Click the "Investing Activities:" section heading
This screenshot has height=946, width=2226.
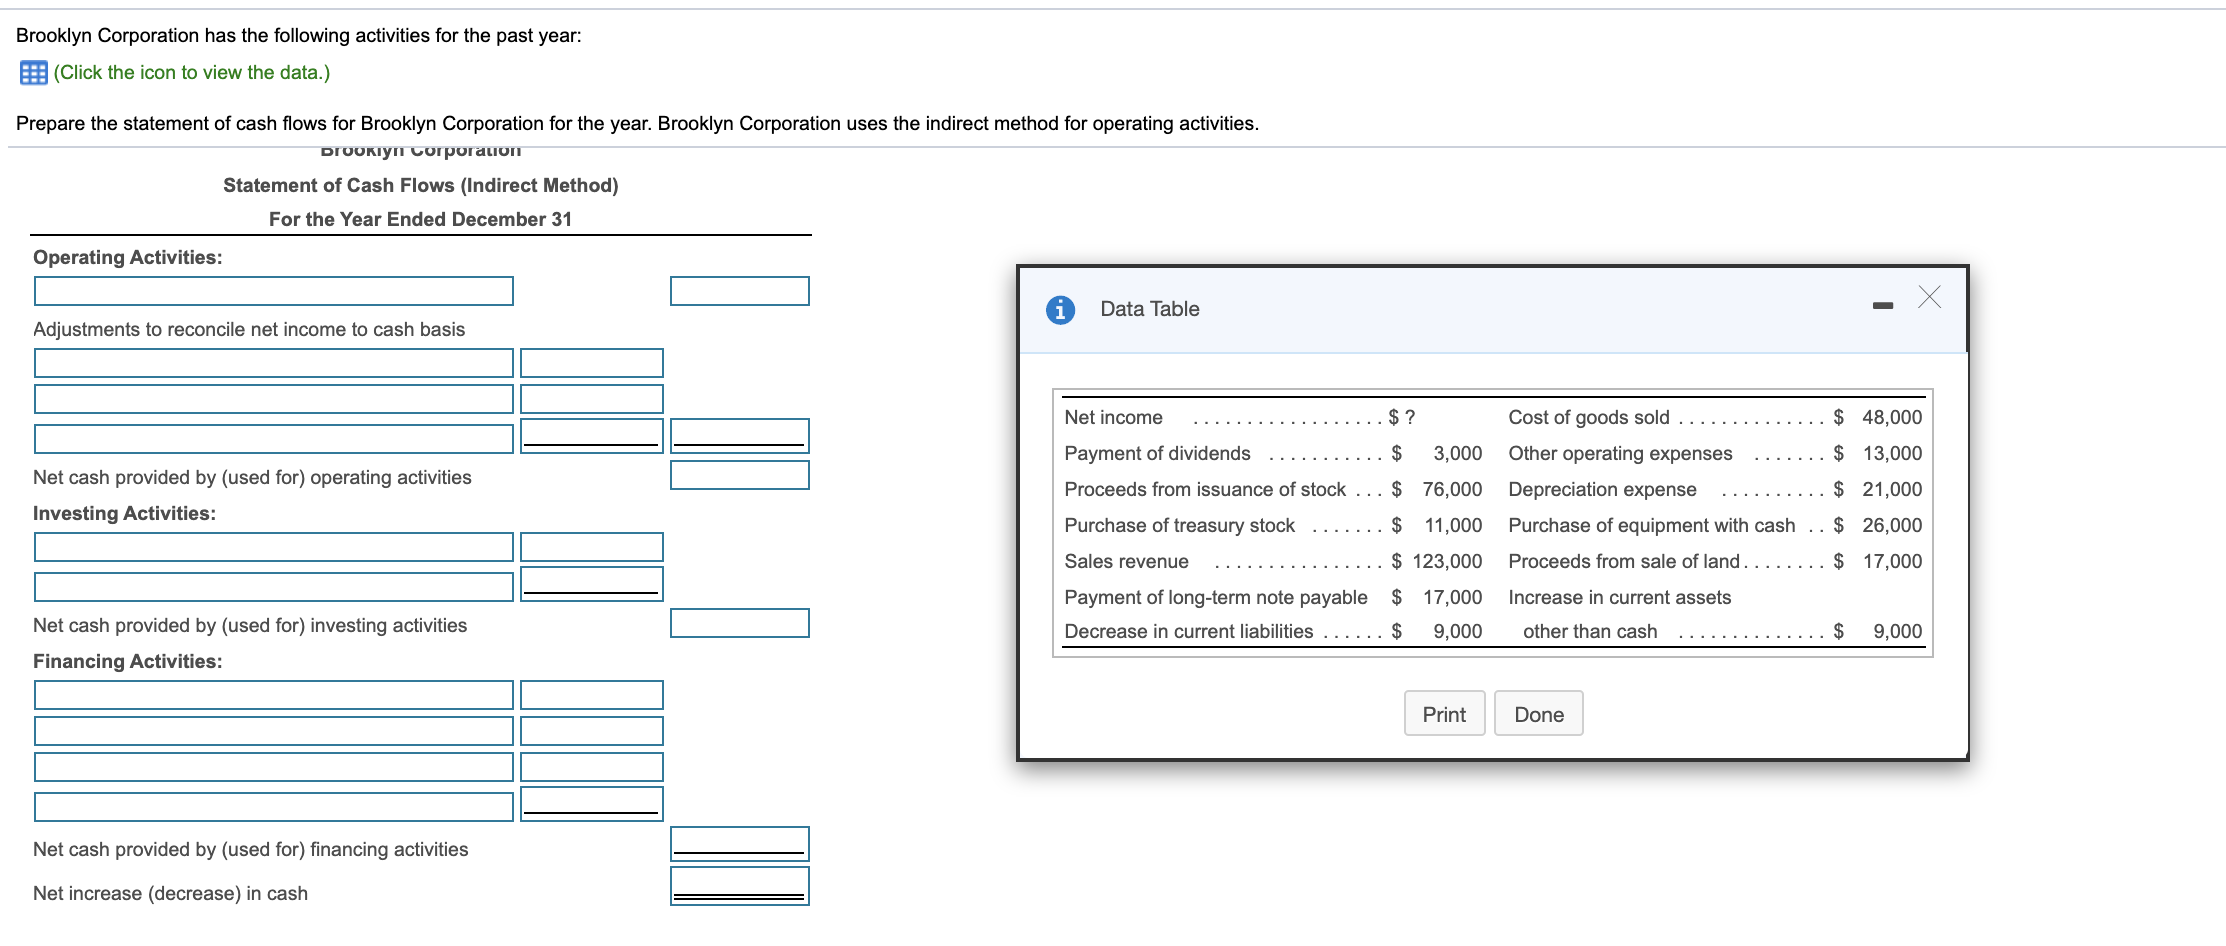pos(124,513)
